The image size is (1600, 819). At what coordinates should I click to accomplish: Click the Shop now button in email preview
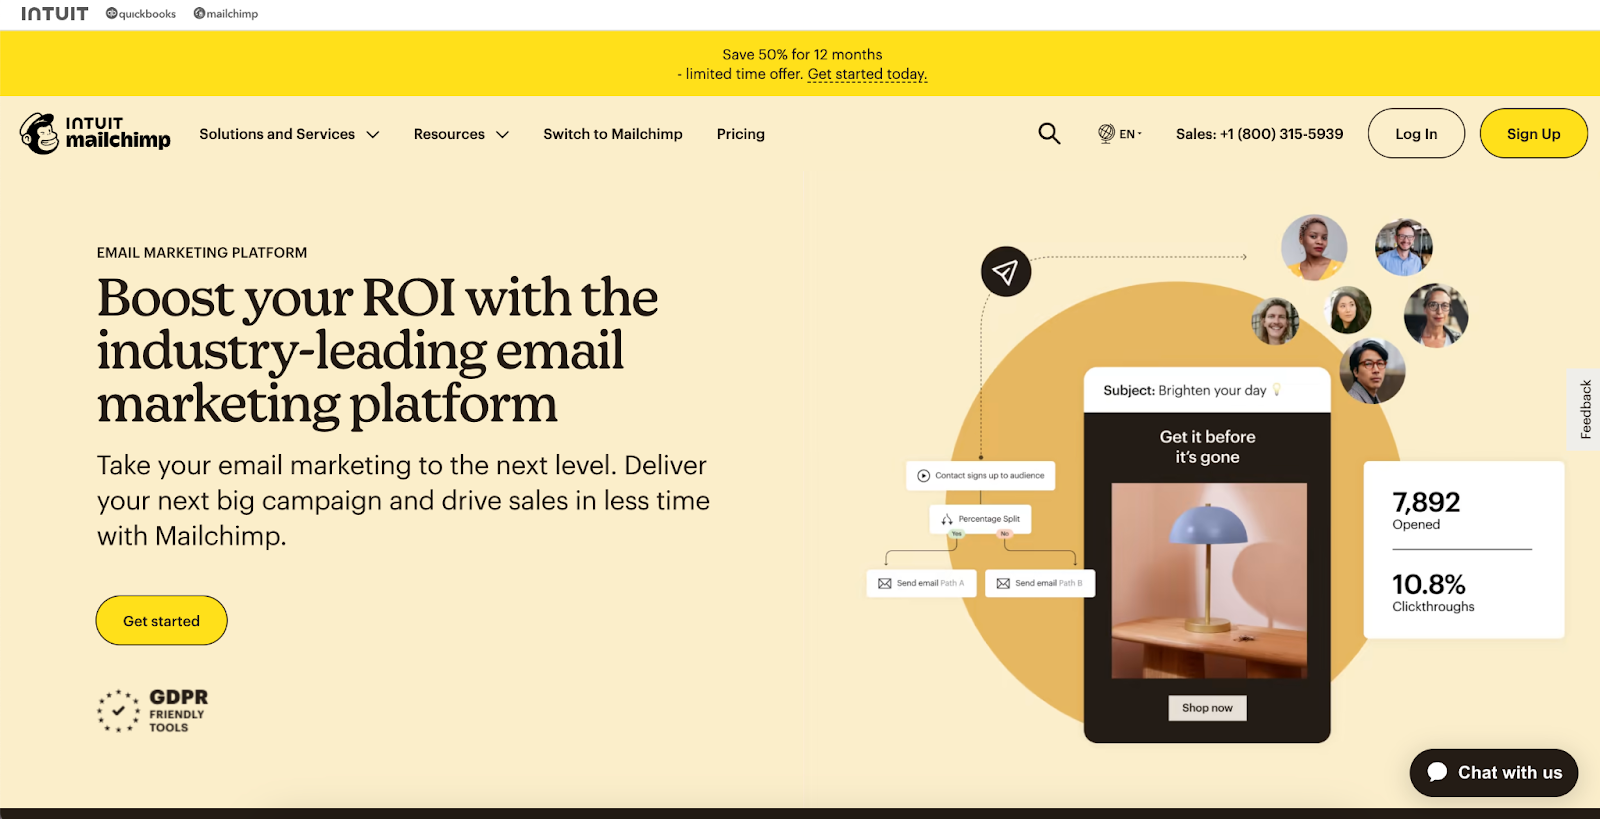tap(1207, 708)
